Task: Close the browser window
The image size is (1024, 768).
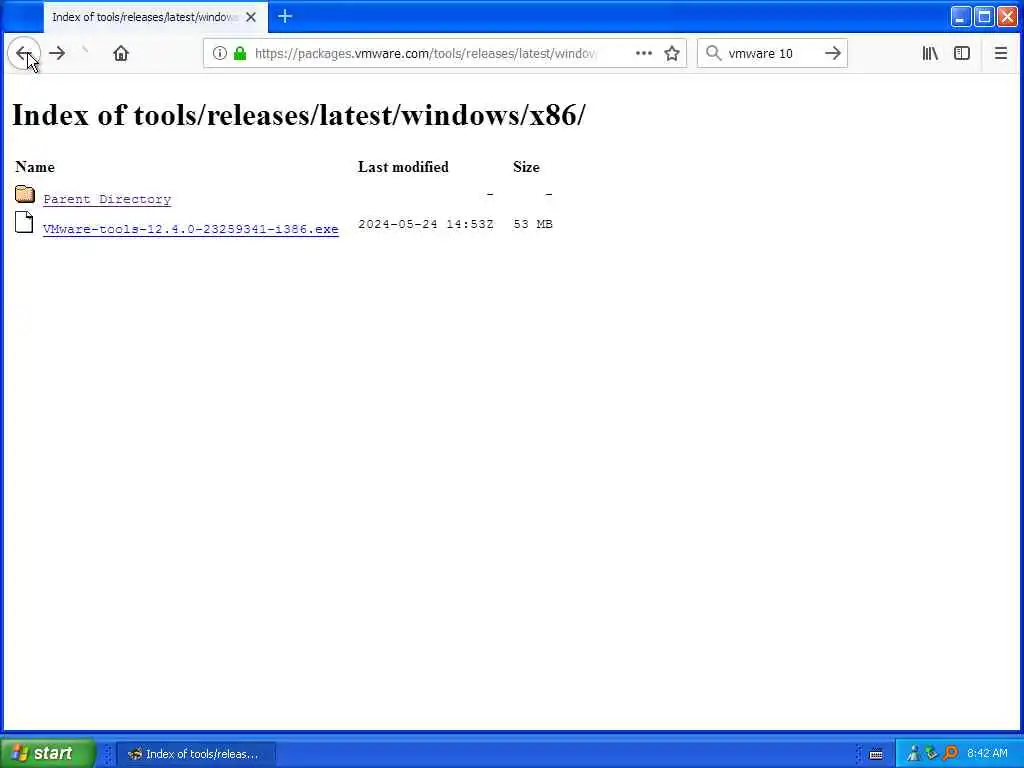Action: coord(1008,17)
